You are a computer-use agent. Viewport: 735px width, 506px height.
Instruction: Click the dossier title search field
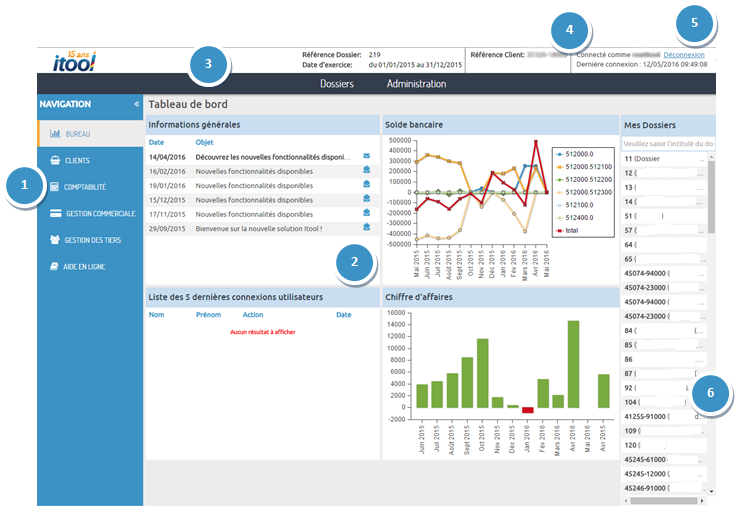tap(668, 143)
